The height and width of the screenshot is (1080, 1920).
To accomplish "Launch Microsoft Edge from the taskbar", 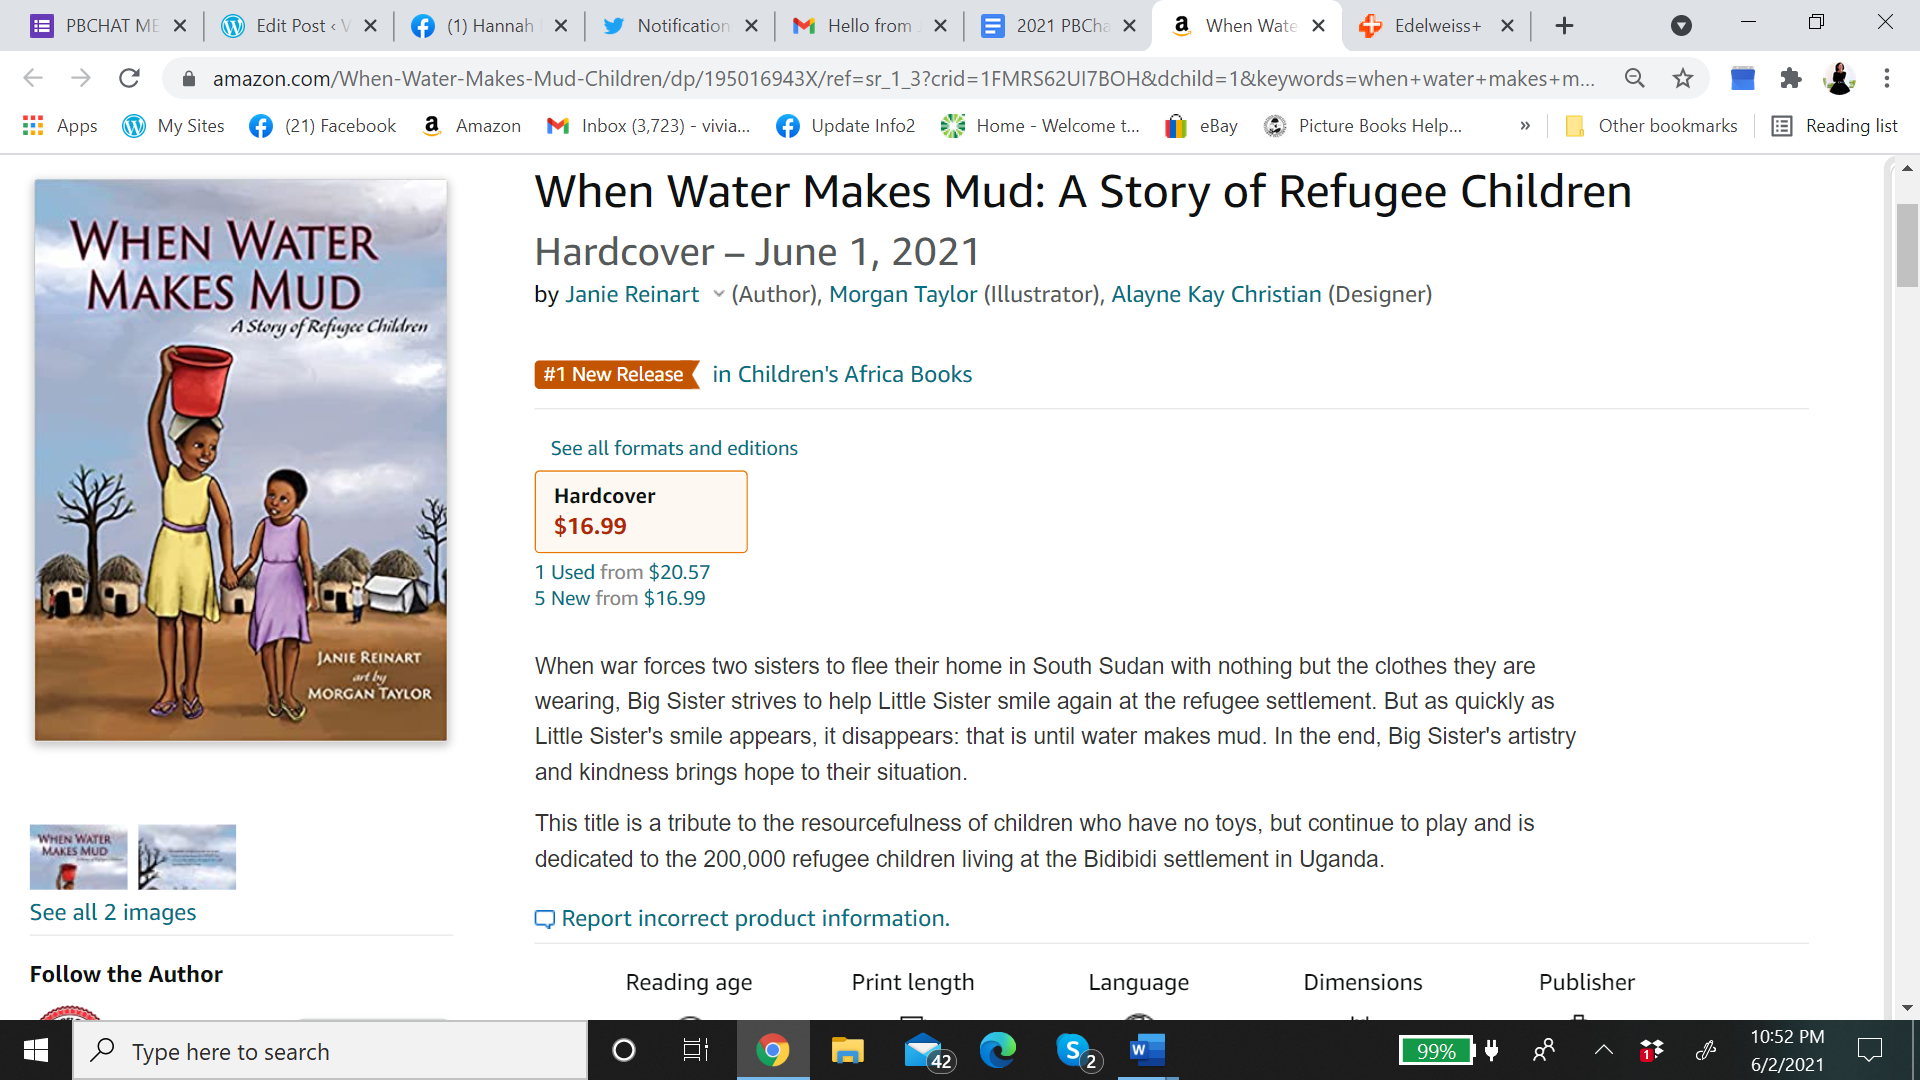I will pyautogui.click(x=997, y=1050).
